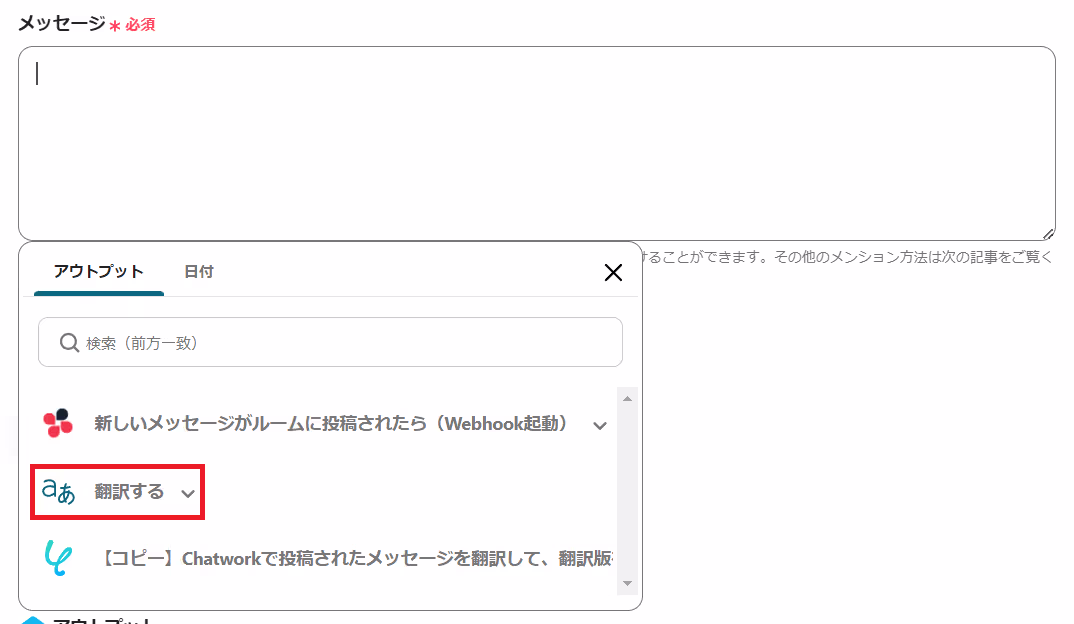Select 新しいメッセージがルームに投稿されたら（Webhook起動）
Screen dimensions: 1074x624
click(330, 424)
